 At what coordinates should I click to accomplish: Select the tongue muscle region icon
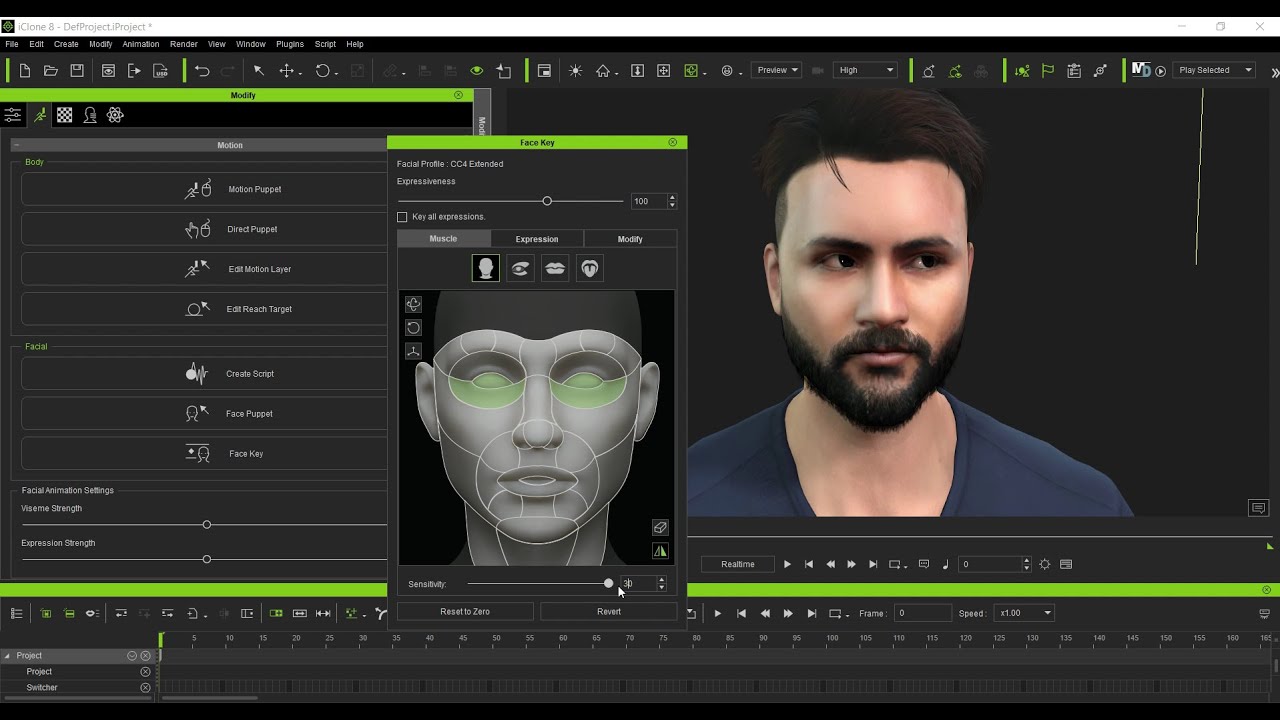590,268
